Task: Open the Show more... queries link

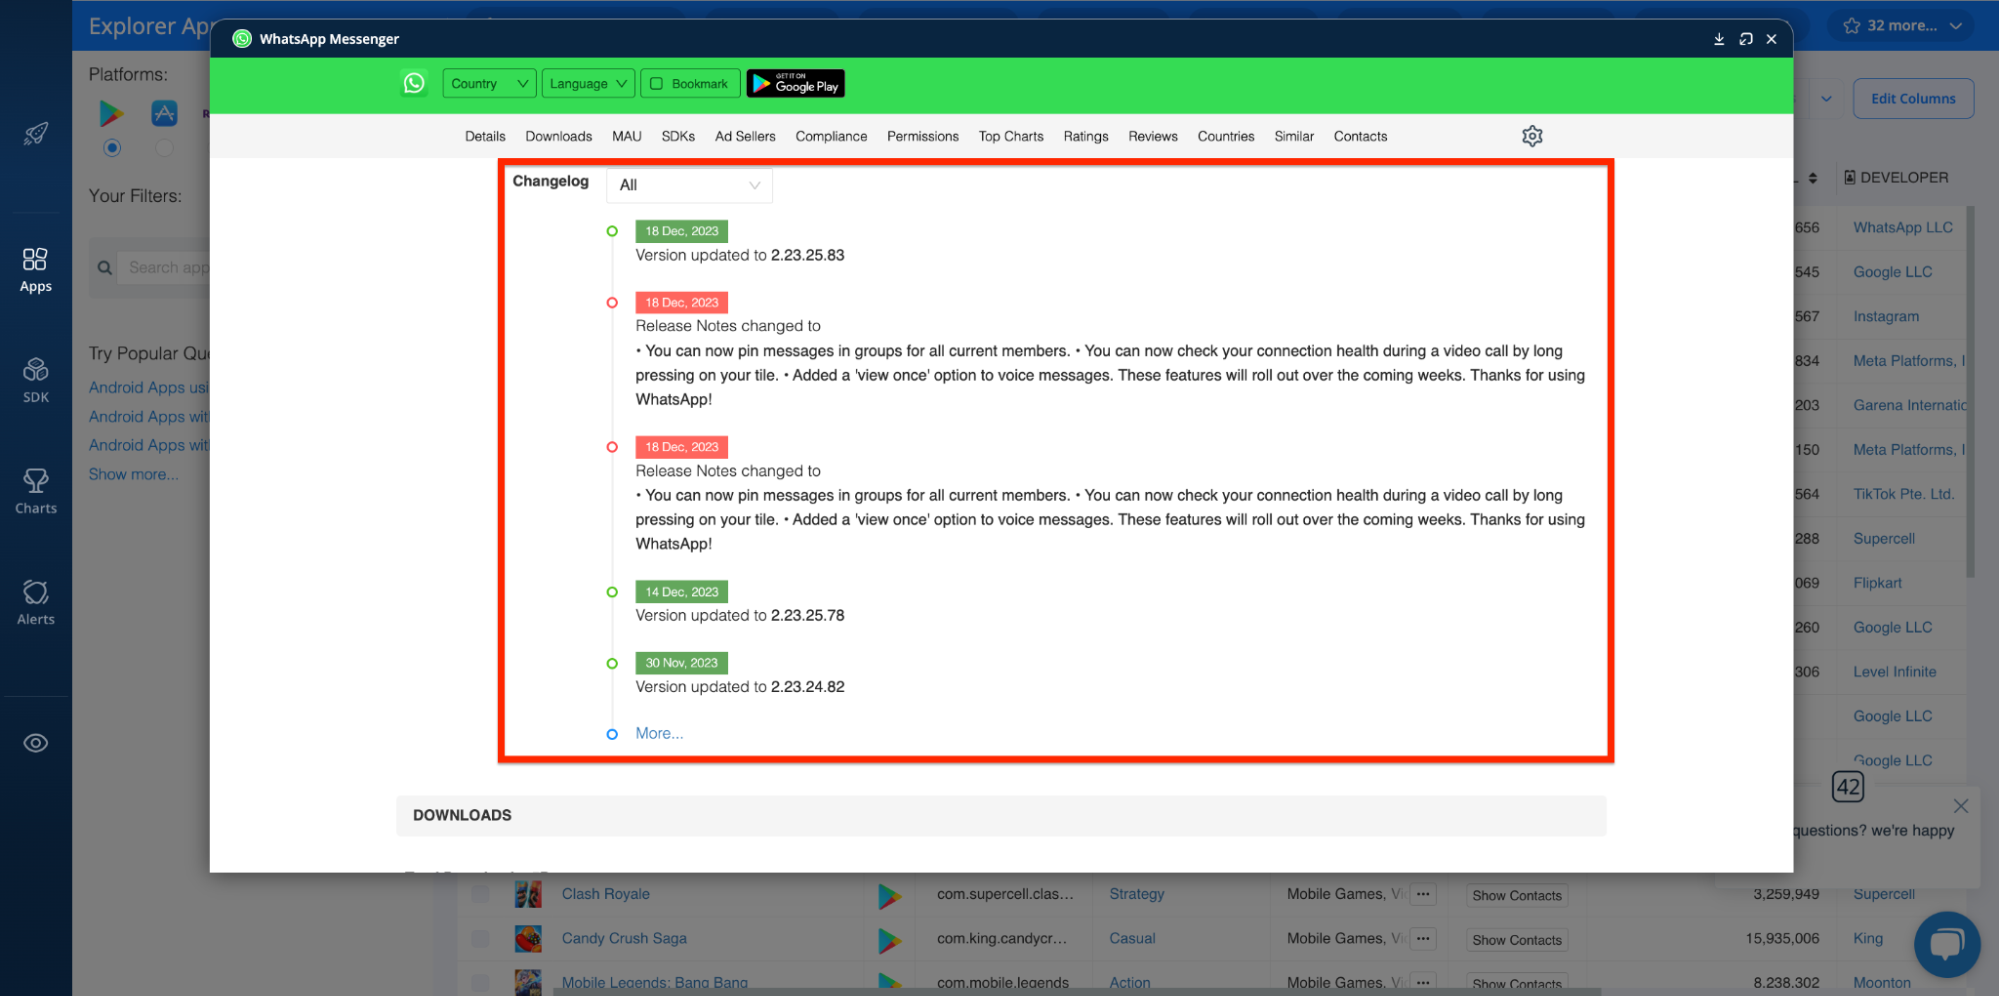Action: (133, 474)
